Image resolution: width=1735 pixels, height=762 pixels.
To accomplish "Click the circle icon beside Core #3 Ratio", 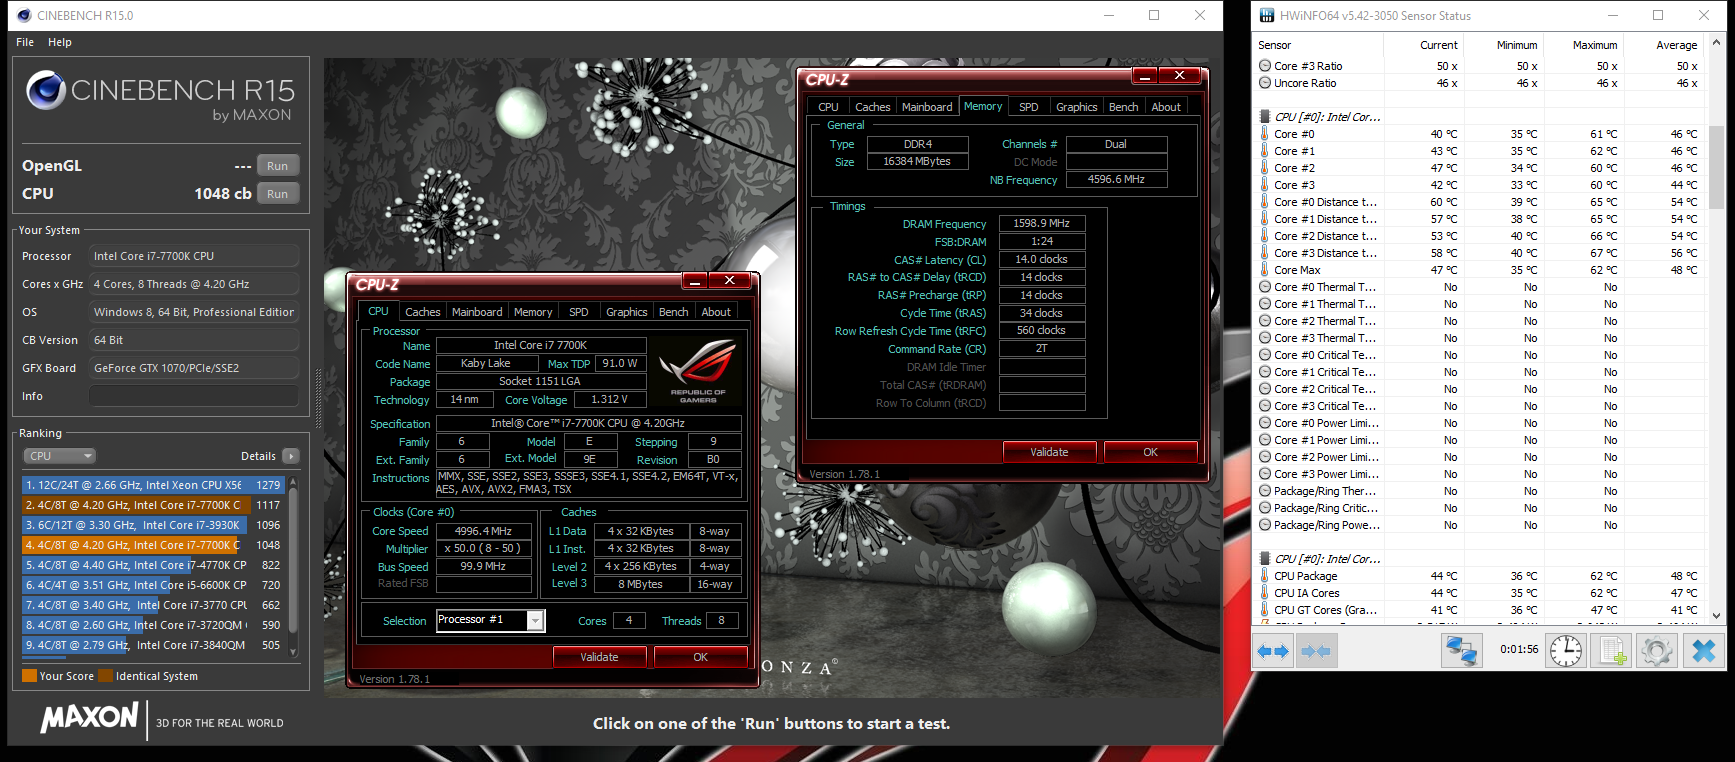I will 1265,66.
